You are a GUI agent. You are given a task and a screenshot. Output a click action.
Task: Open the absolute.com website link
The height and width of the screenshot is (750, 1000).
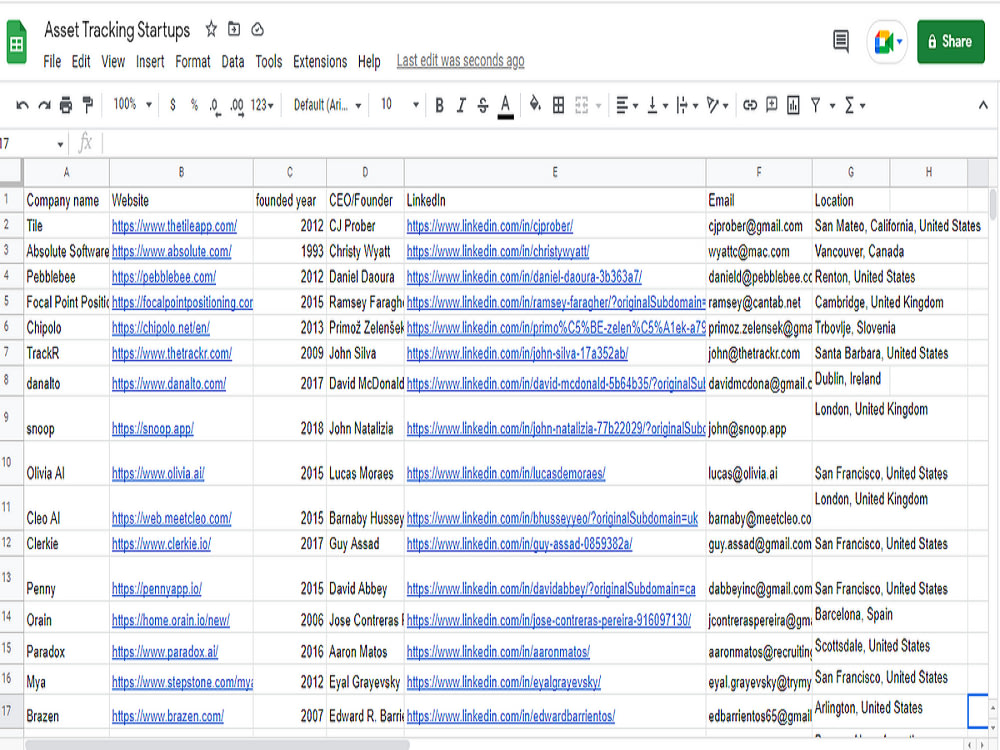click(172, 251)
